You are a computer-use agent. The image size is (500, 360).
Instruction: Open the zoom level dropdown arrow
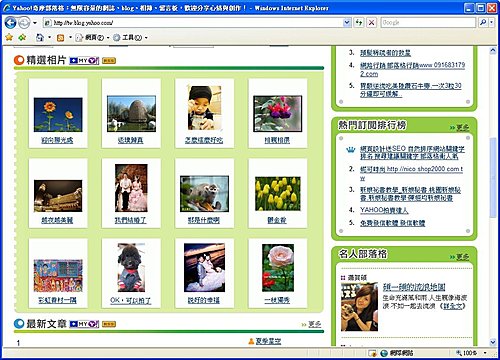coord(485,353)
